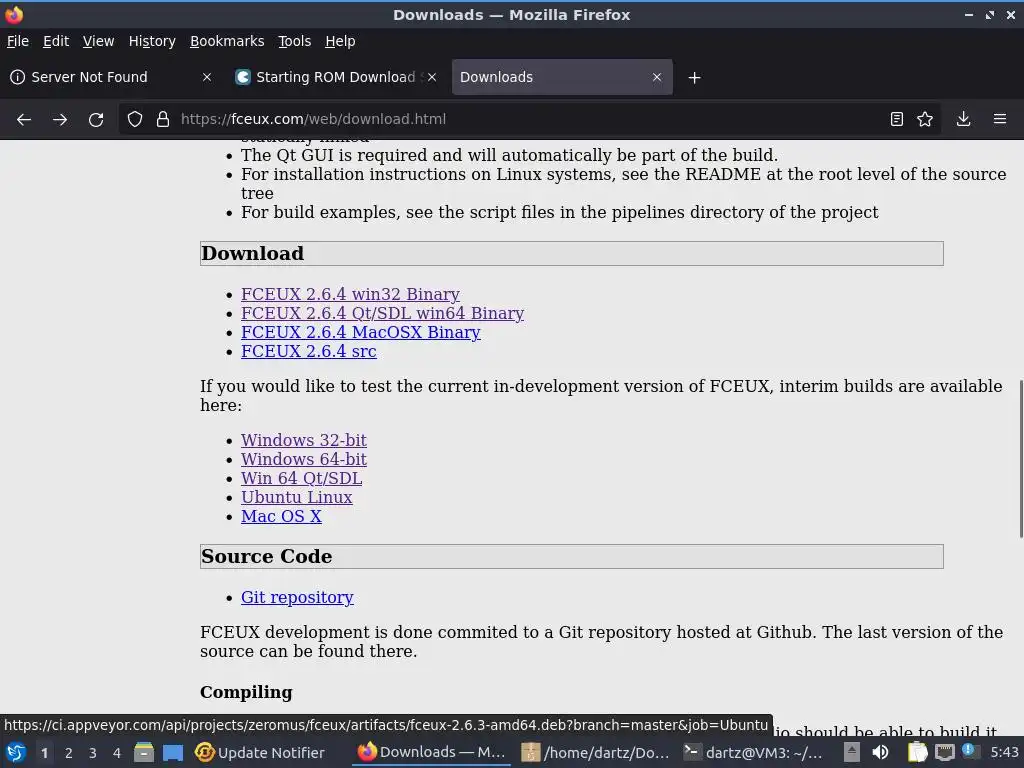Open the system start menu icon in taskbar
The image size is (1024, 768).
(x=15, y=753)
